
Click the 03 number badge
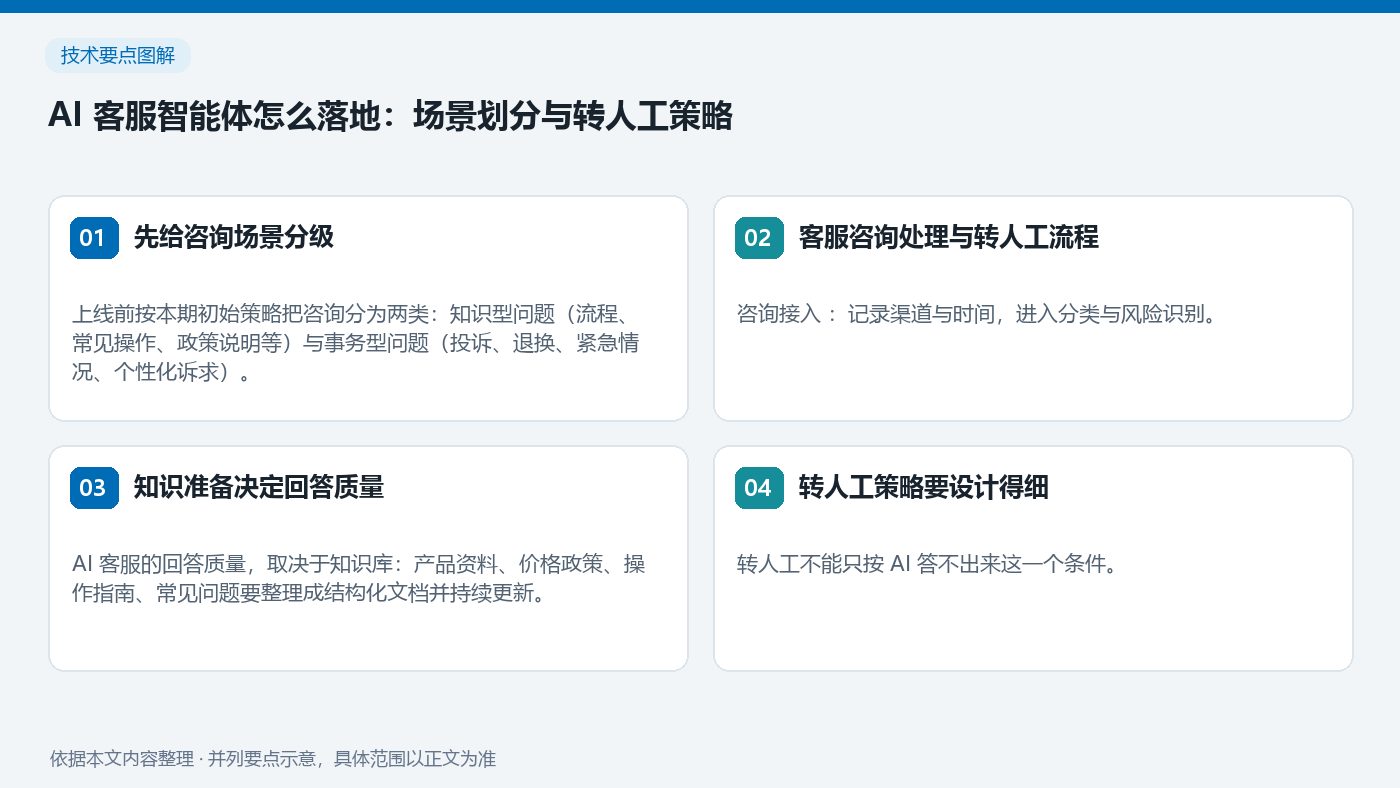pos(94,488)
